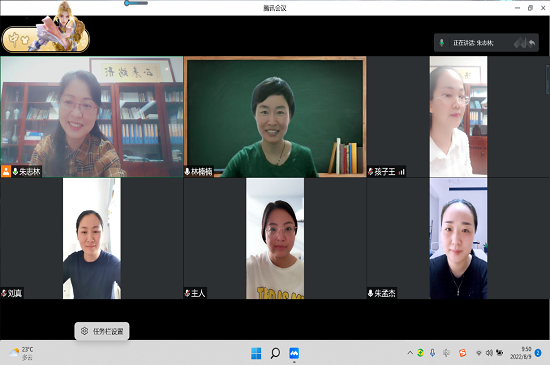Screen dimensions: 550x365
Task: Click the Tencent Meeting taskbar icon
Action: 294,353
